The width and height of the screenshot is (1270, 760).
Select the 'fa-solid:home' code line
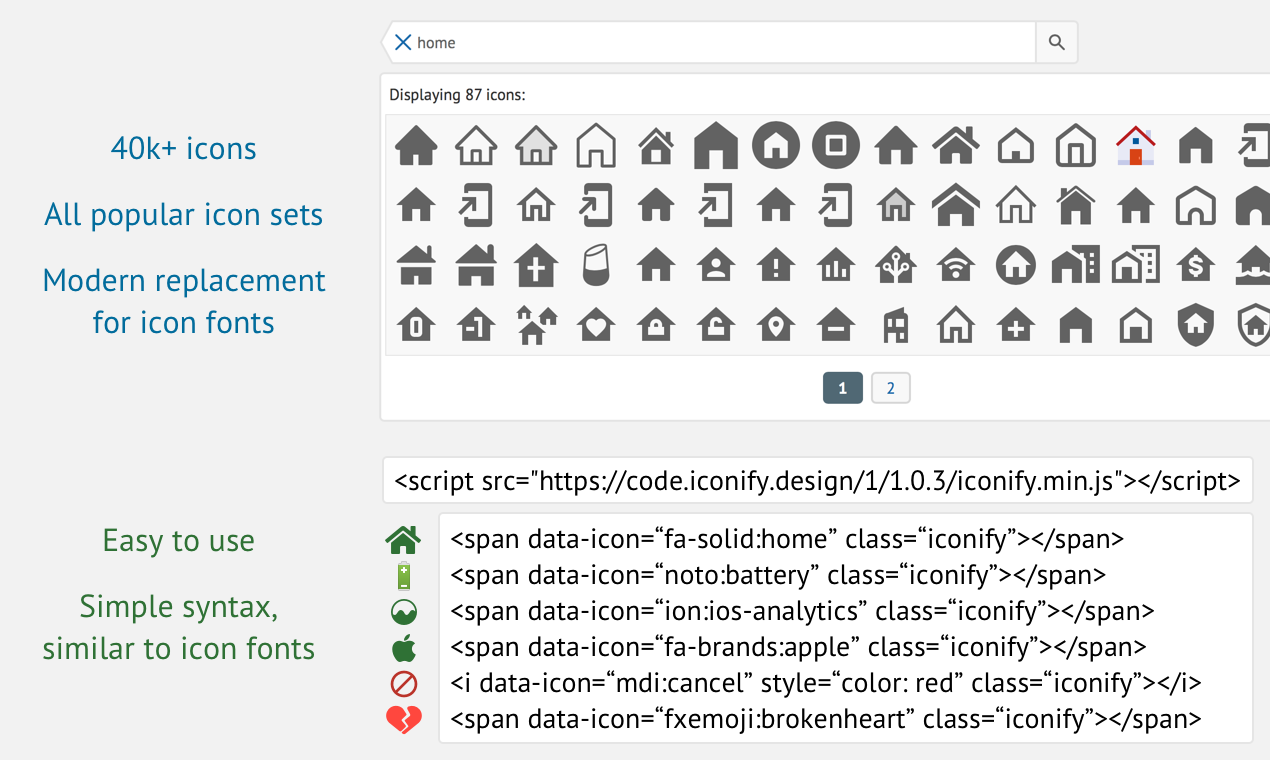point(787,539)
